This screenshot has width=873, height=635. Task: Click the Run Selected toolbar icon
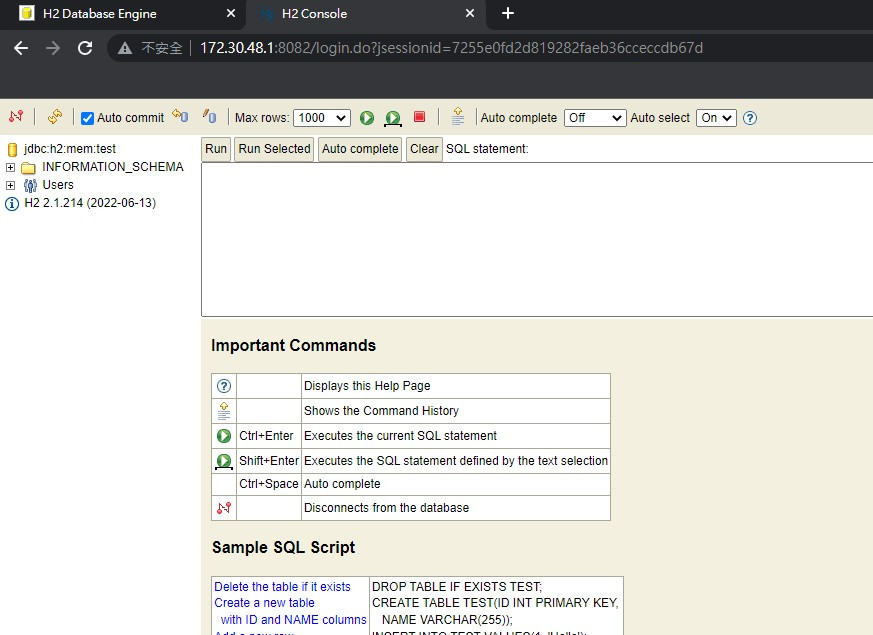[393, 118]
